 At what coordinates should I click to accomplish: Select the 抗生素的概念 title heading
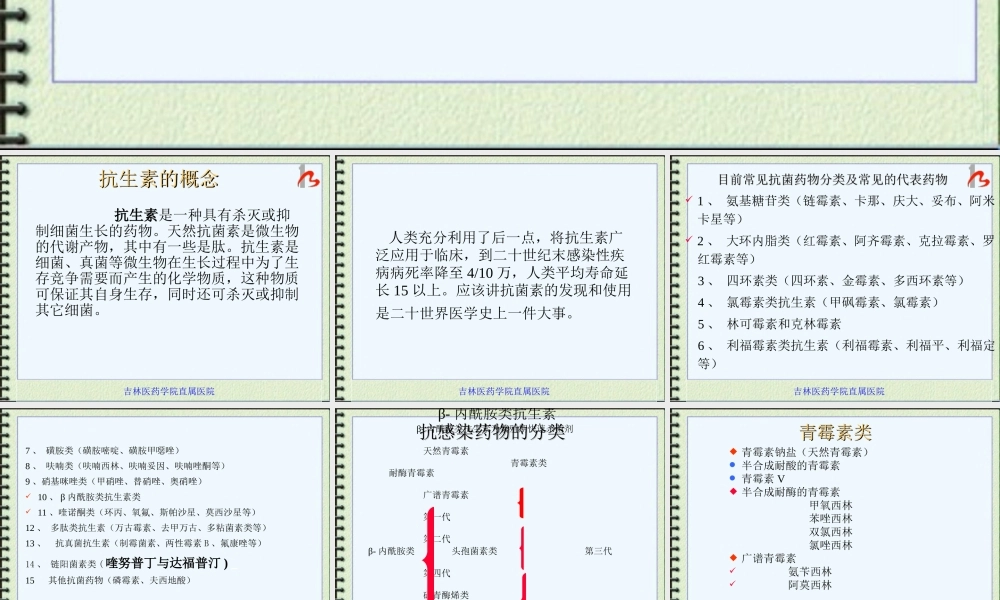point(159,180)
